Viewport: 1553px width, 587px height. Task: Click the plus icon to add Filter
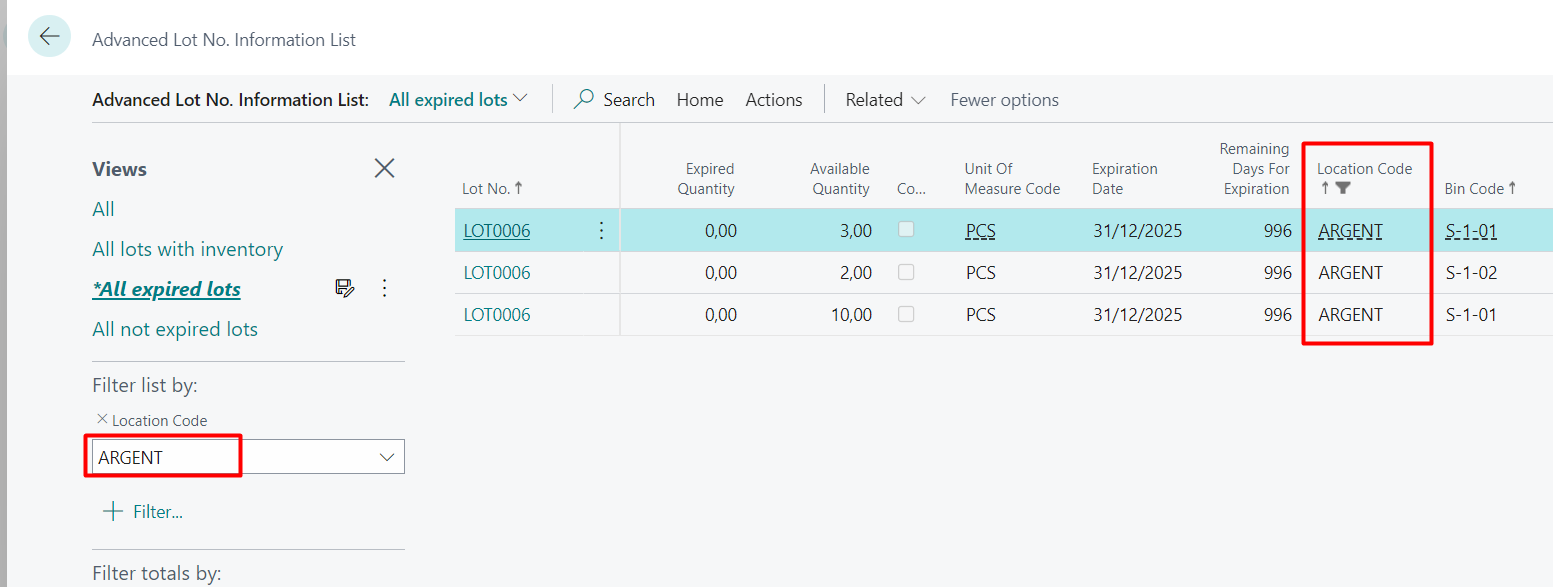click(112, 512)
